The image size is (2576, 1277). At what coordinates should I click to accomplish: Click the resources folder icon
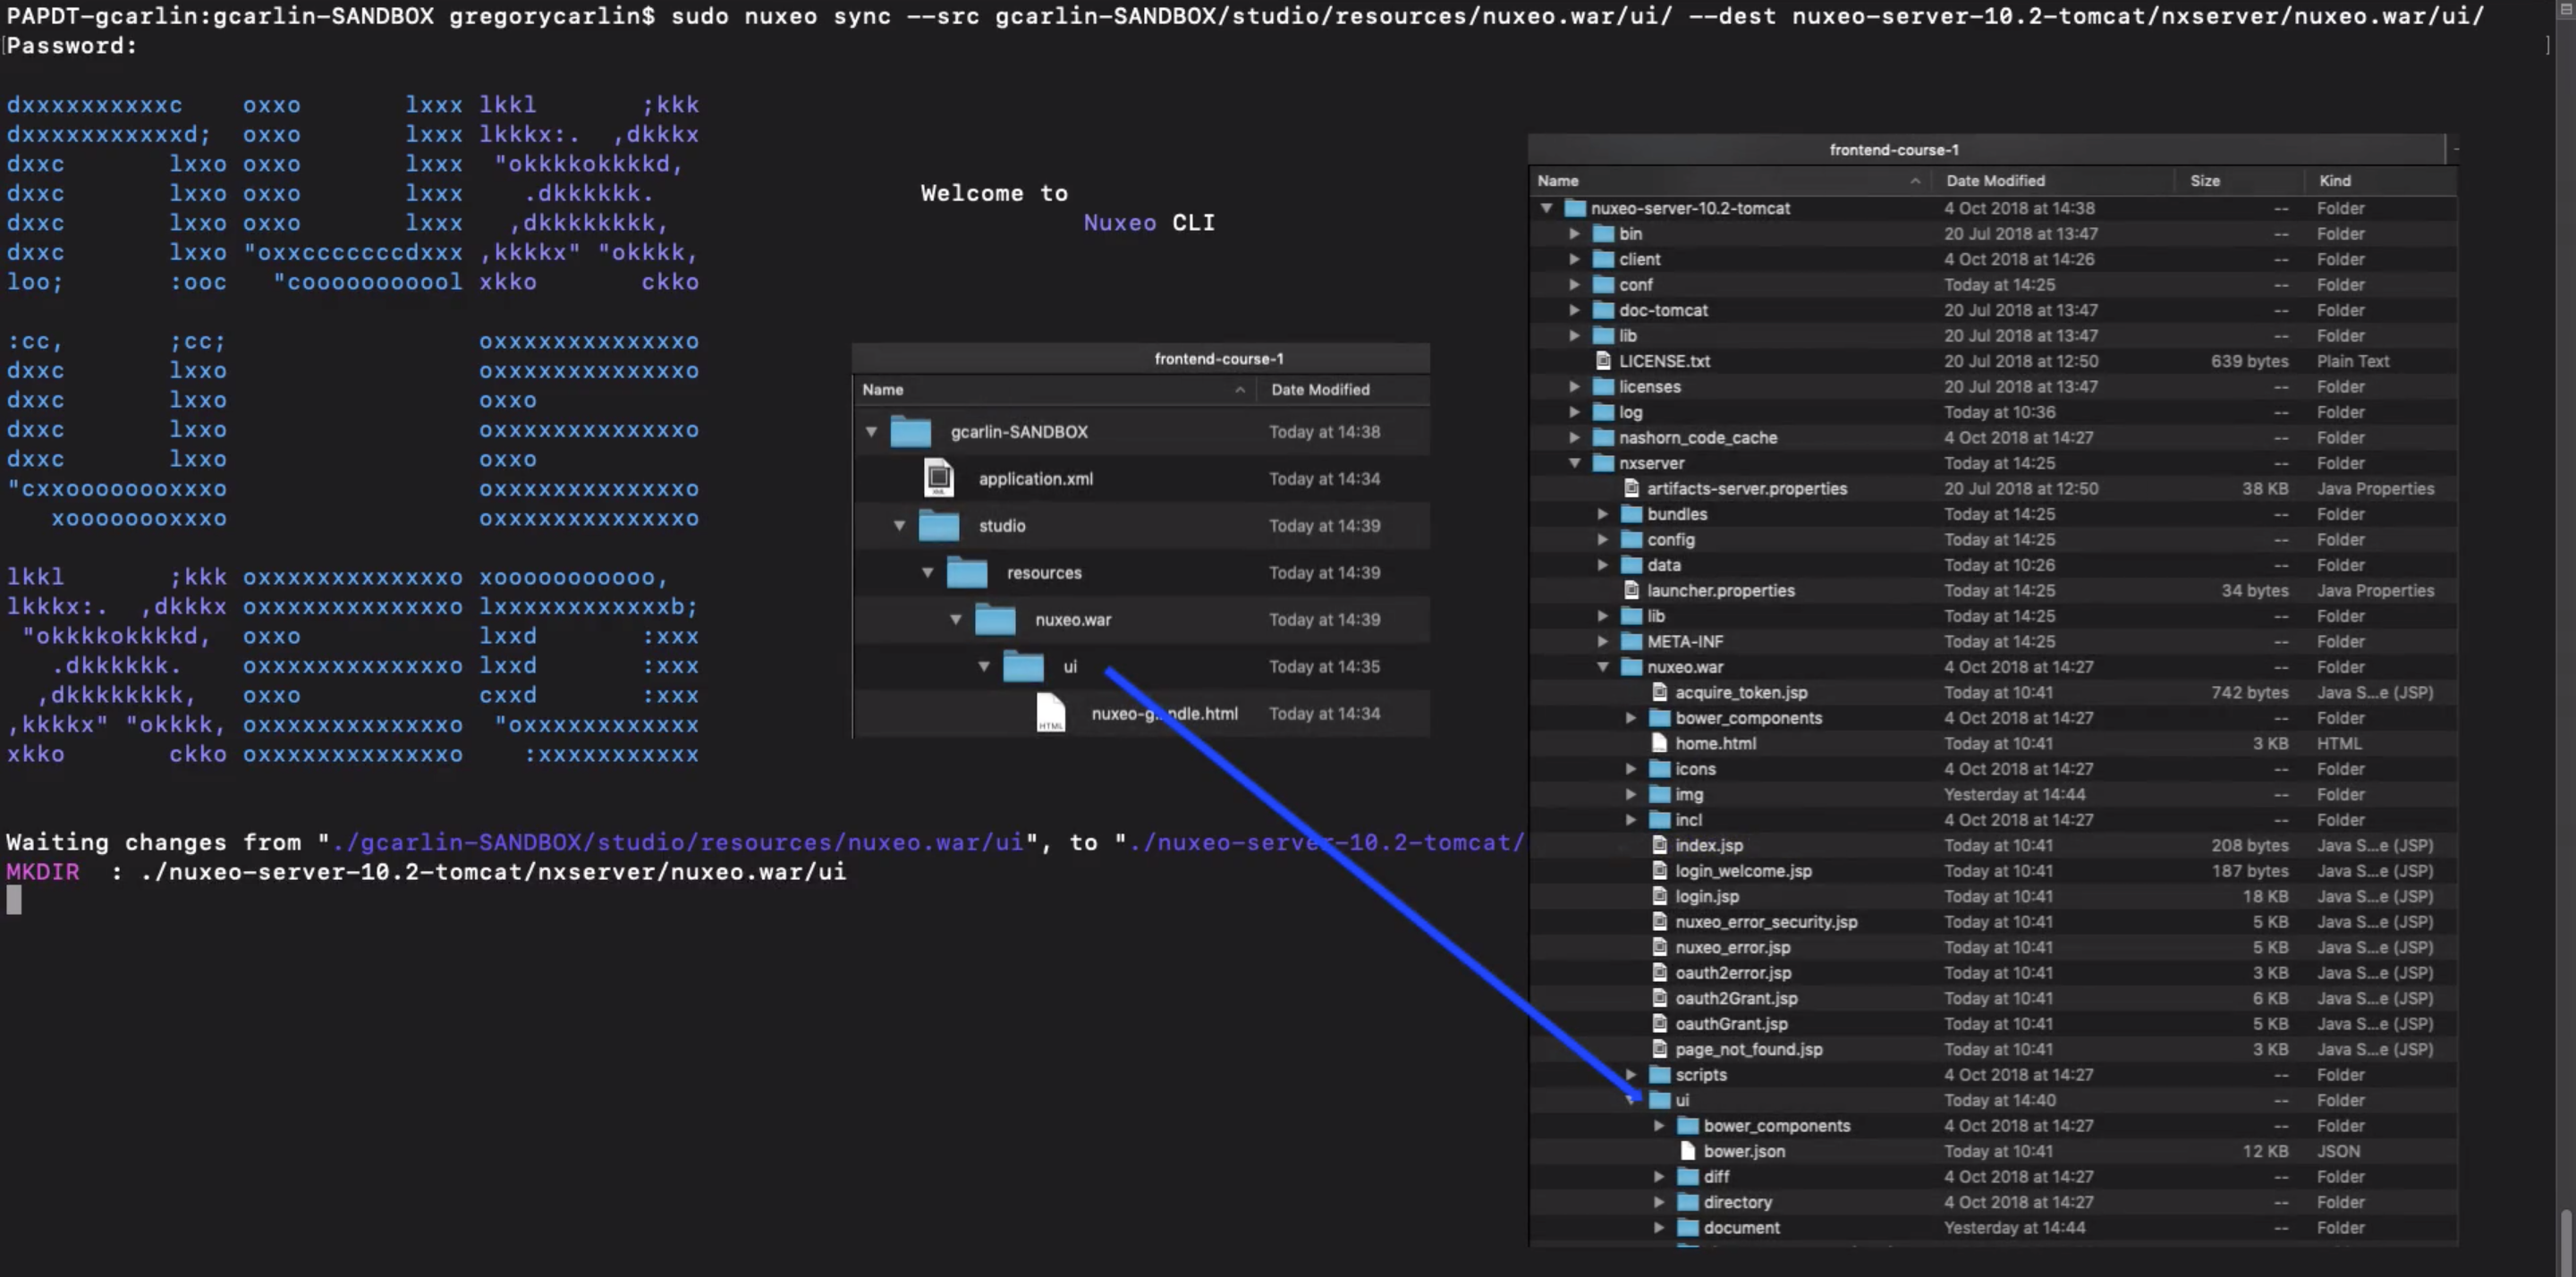[966, 572]
